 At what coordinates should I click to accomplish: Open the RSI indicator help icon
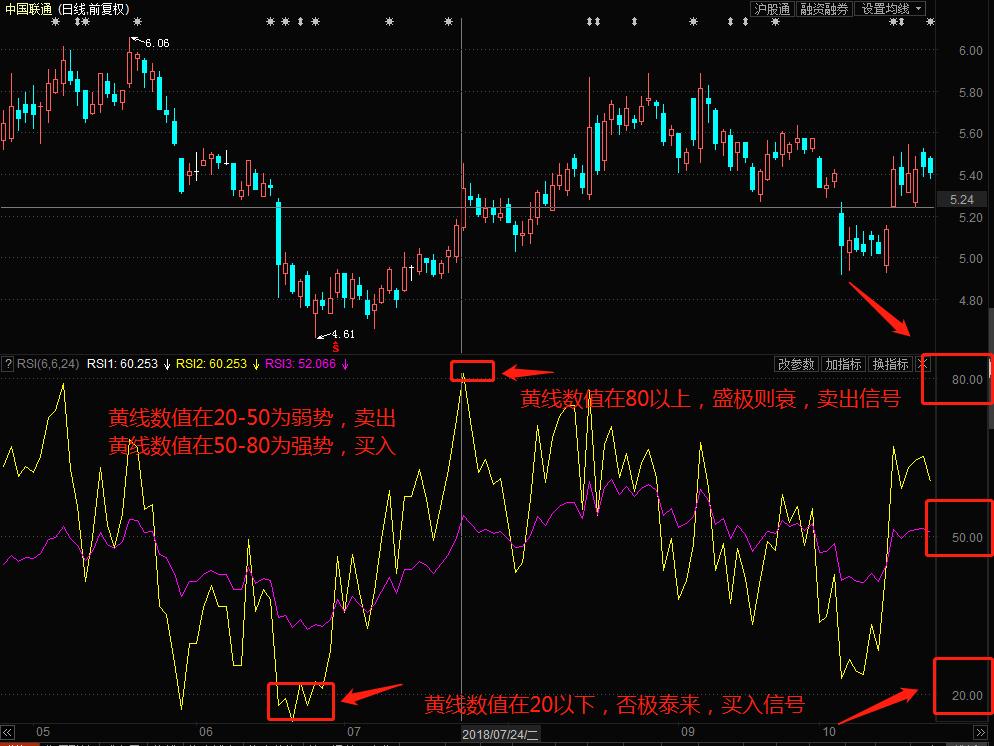coord(8,364)
